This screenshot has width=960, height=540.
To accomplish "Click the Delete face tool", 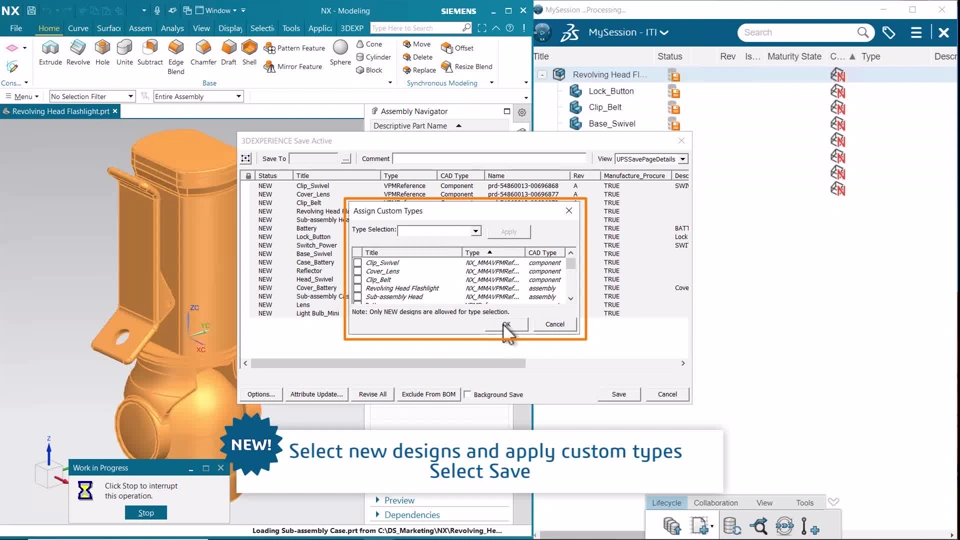I will [418, 57].
